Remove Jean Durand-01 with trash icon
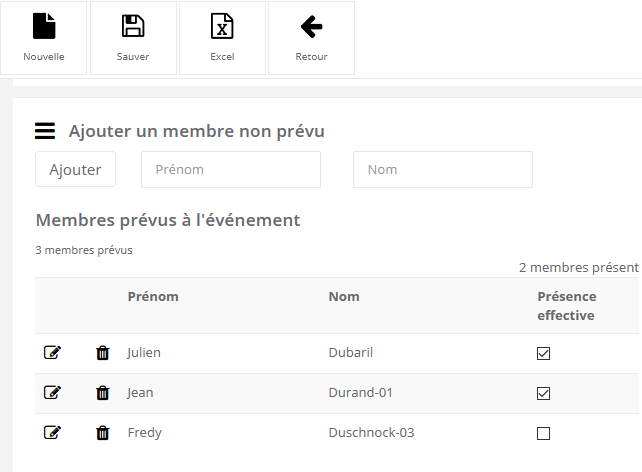 tap(102, 393)
